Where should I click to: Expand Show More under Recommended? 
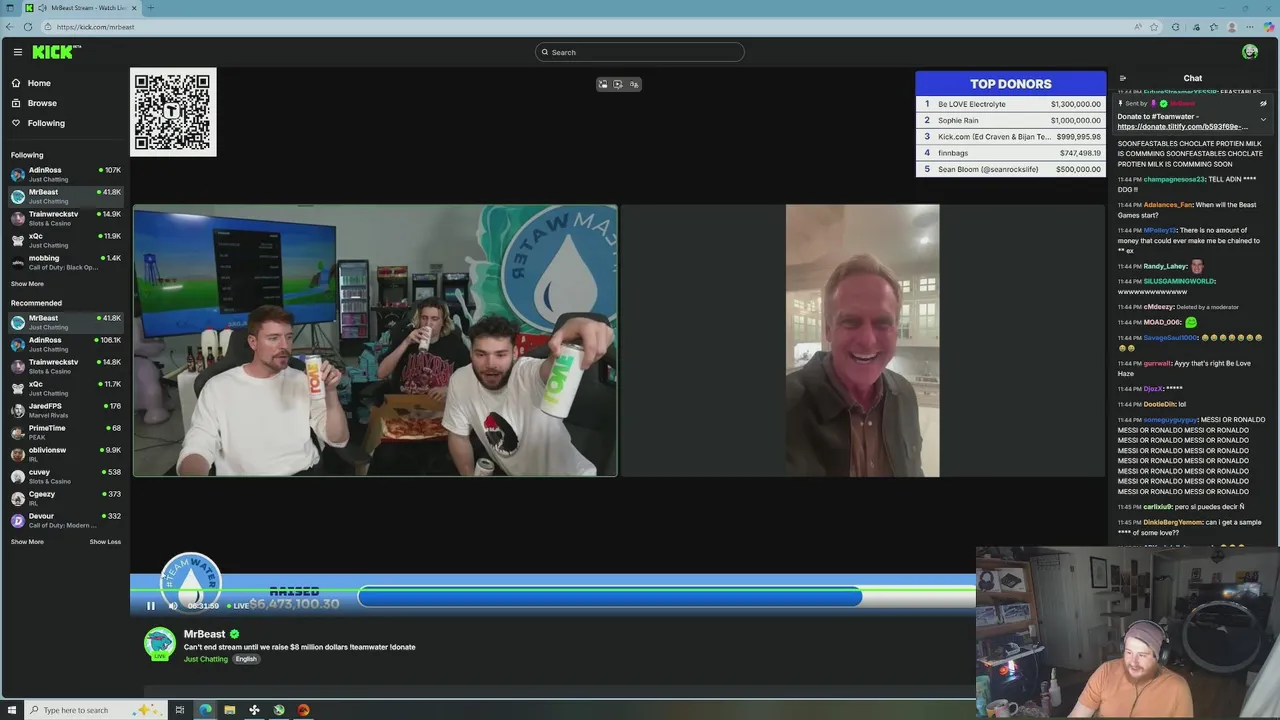click(x=27, y=542)
